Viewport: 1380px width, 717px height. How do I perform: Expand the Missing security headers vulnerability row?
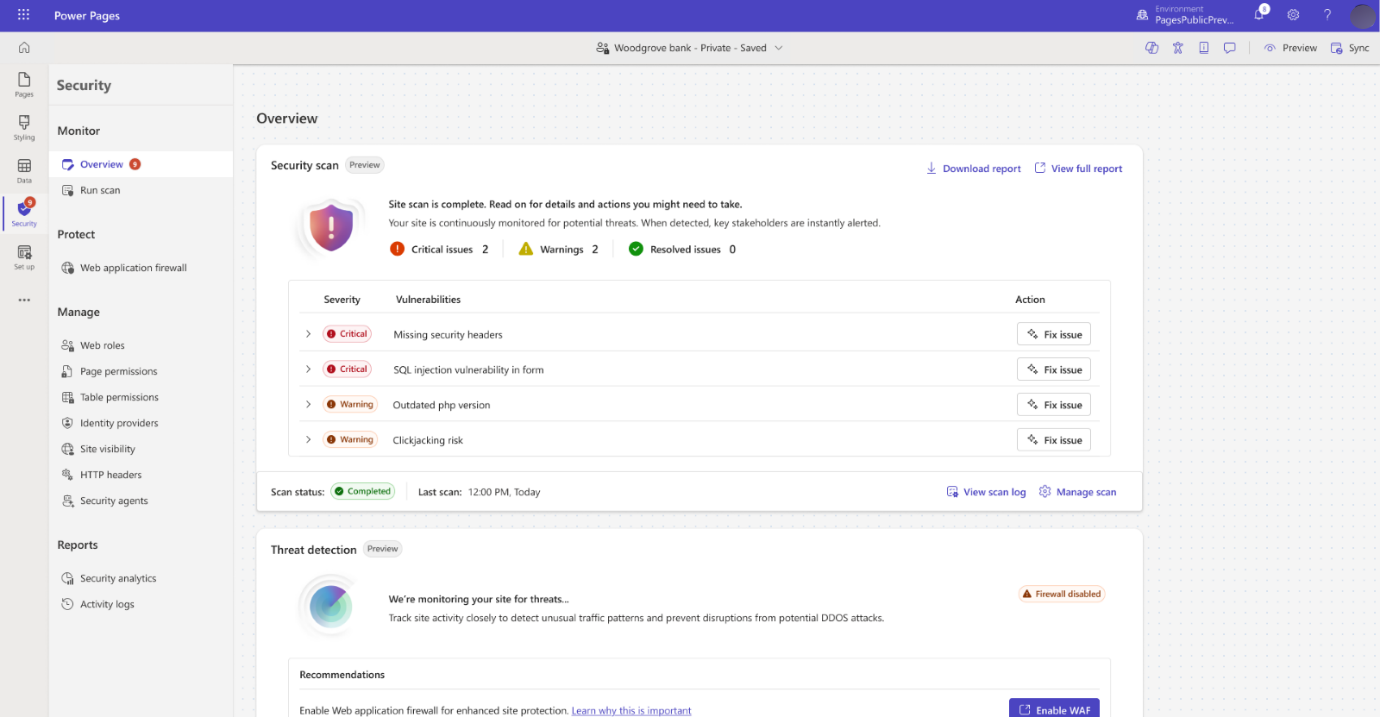click(308, 333)
